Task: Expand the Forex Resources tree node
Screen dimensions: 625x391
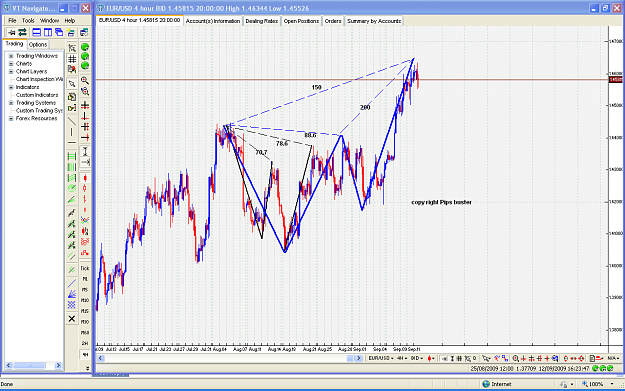Action: 11,118
